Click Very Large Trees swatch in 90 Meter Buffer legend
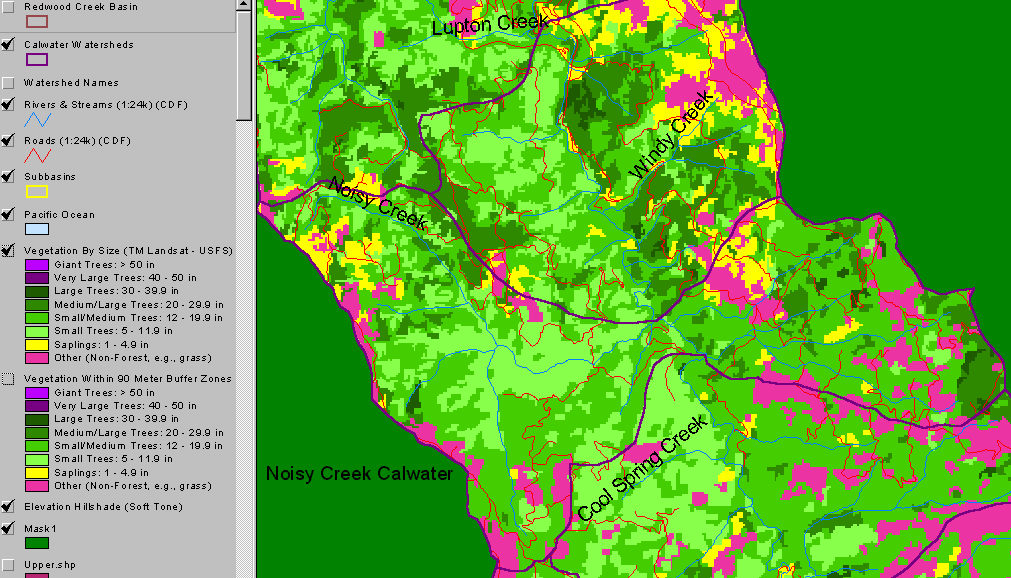The image size is (1011, 578). (37, 406)
